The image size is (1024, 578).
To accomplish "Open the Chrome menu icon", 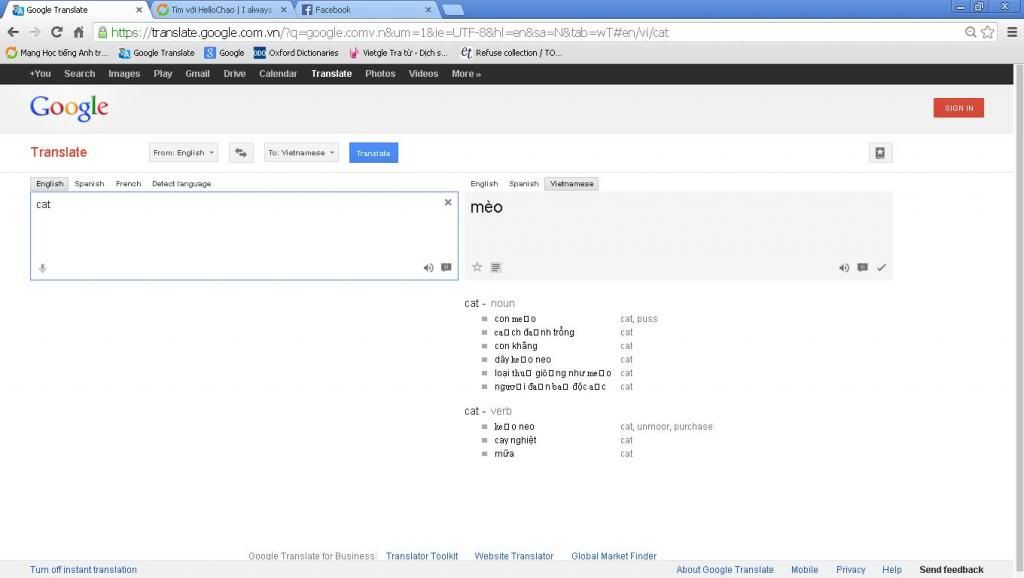I will click(x=1012, y=32).
